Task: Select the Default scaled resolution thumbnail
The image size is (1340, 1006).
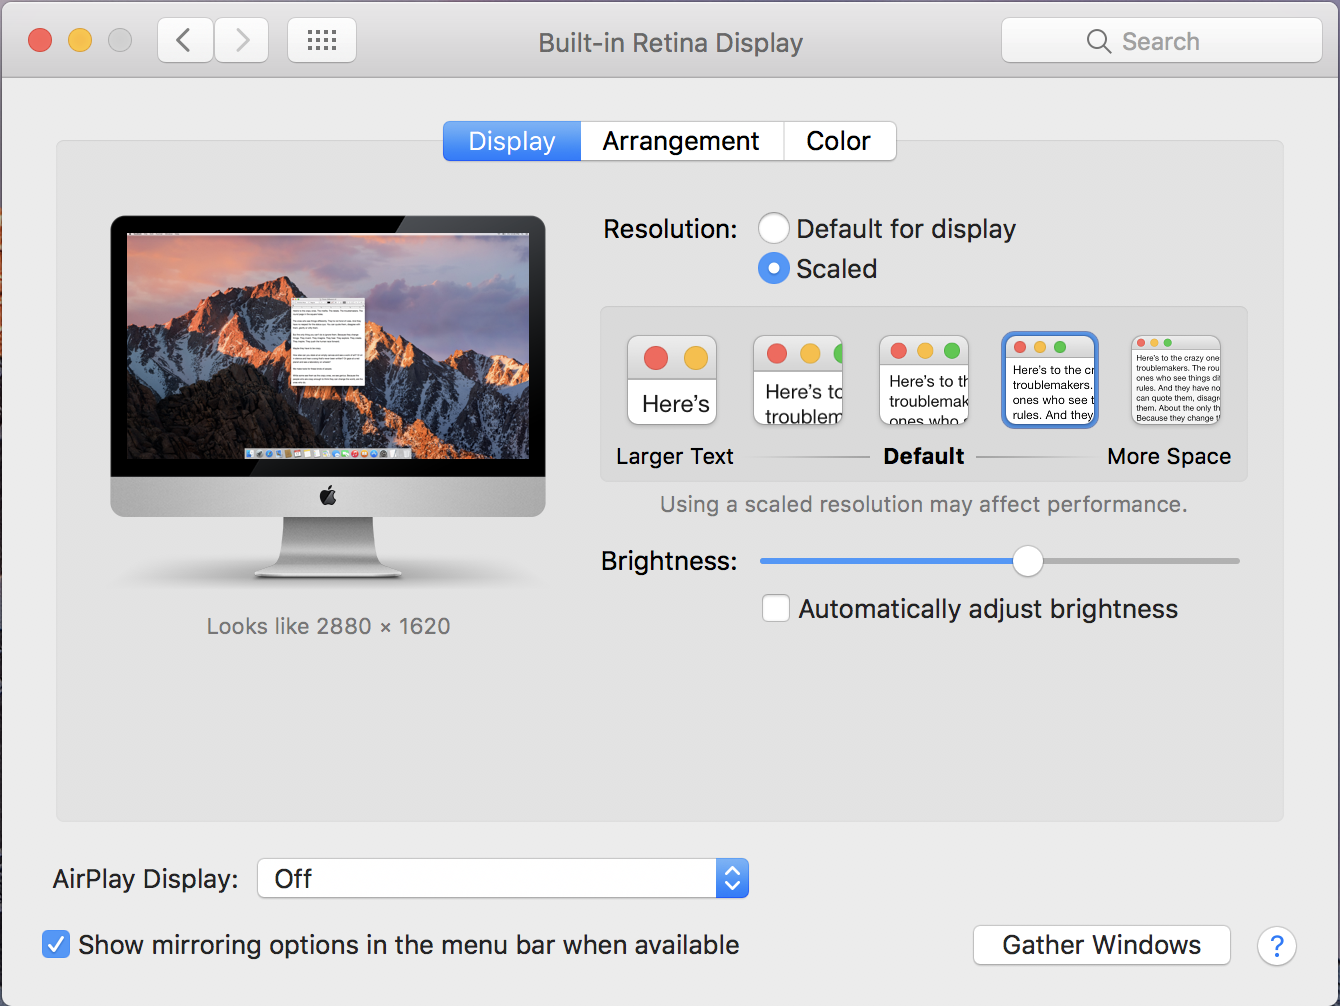Action: pos(924,380)
